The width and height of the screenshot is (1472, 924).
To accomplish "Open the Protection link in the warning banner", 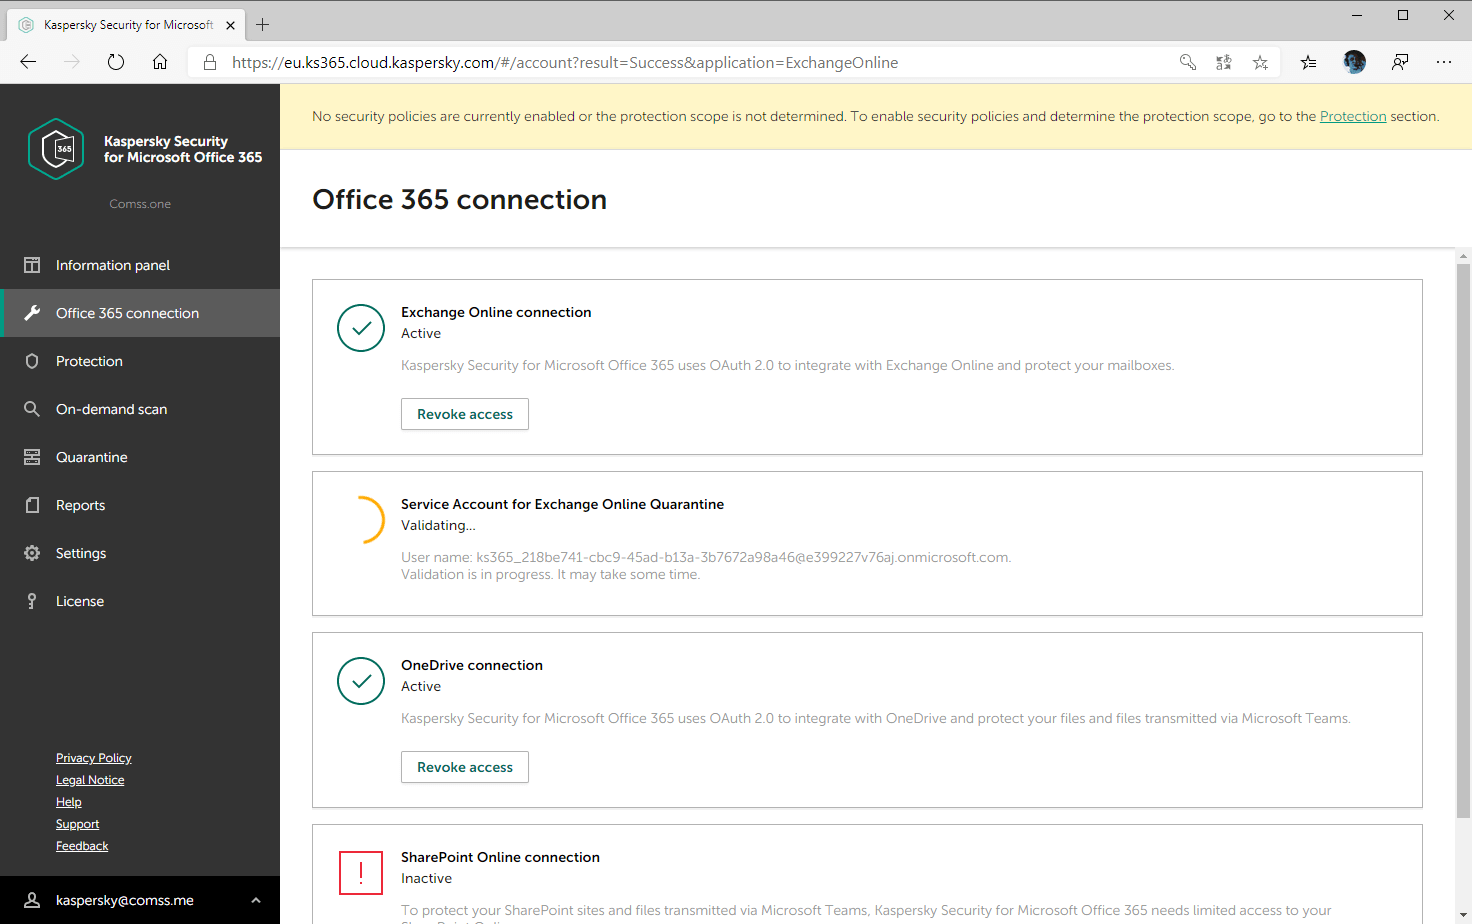I will click(x=1353, y=116).
